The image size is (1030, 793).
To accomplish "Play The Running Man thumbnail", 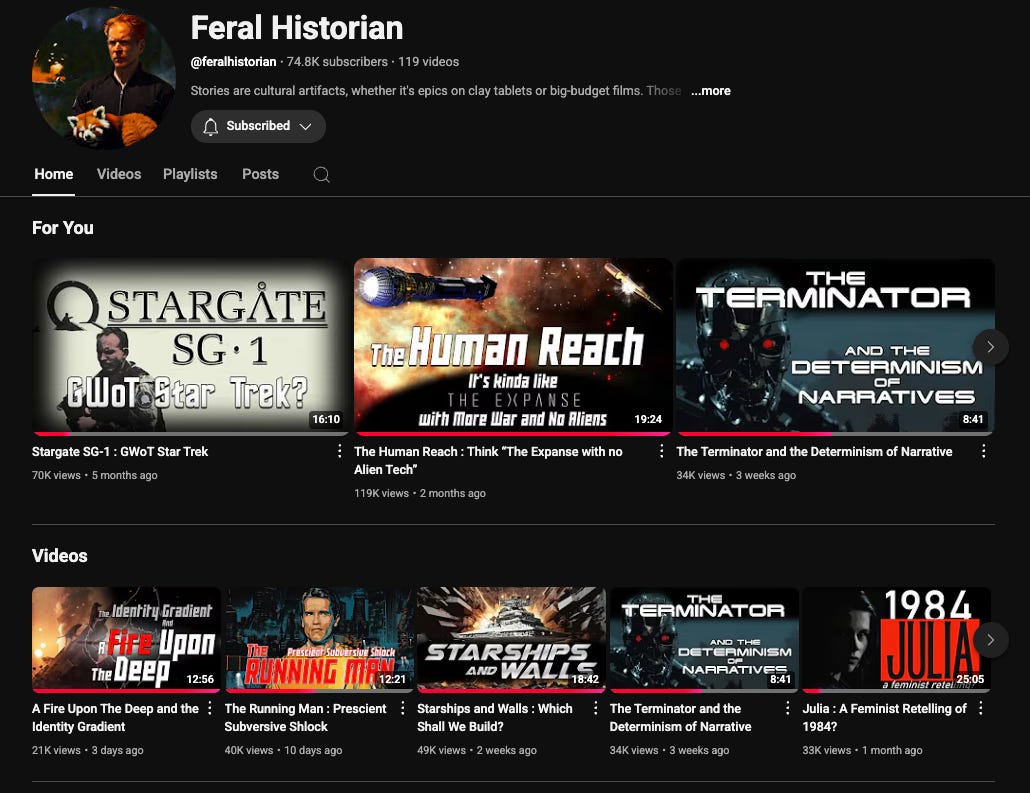I will (x=319, y=639).
